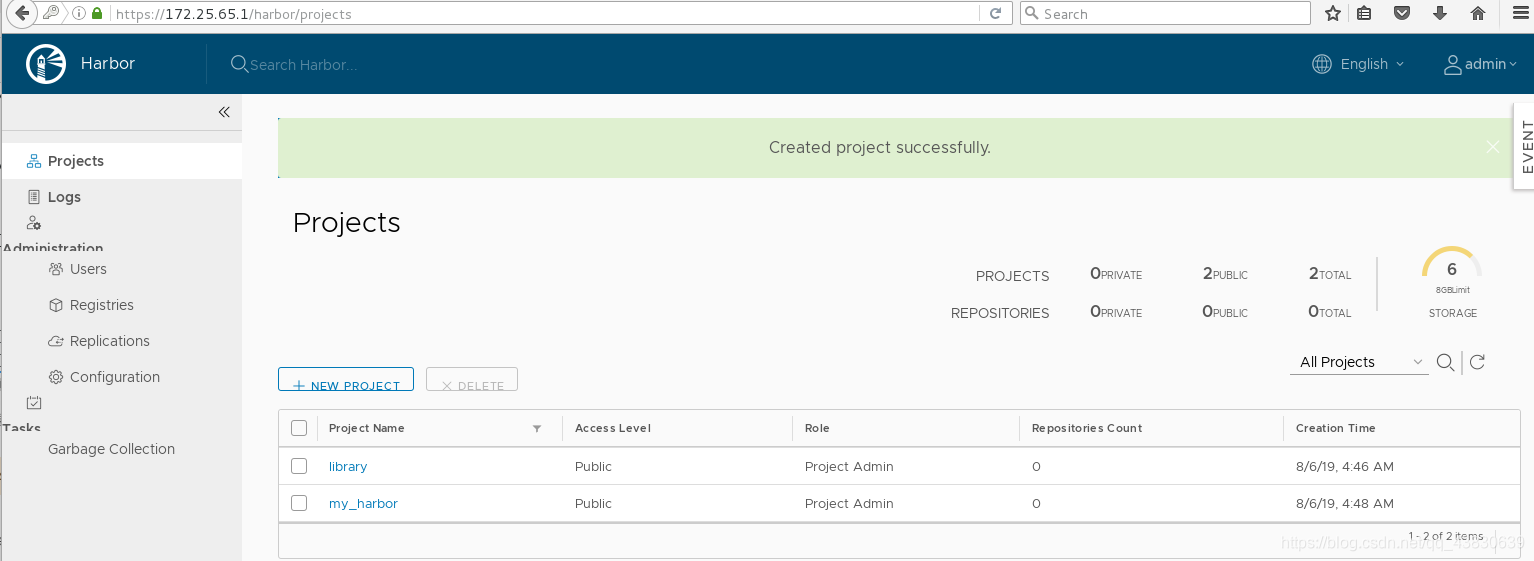Select all projects with header checkbox
The image size is (1534, 561).
point(299,428)
